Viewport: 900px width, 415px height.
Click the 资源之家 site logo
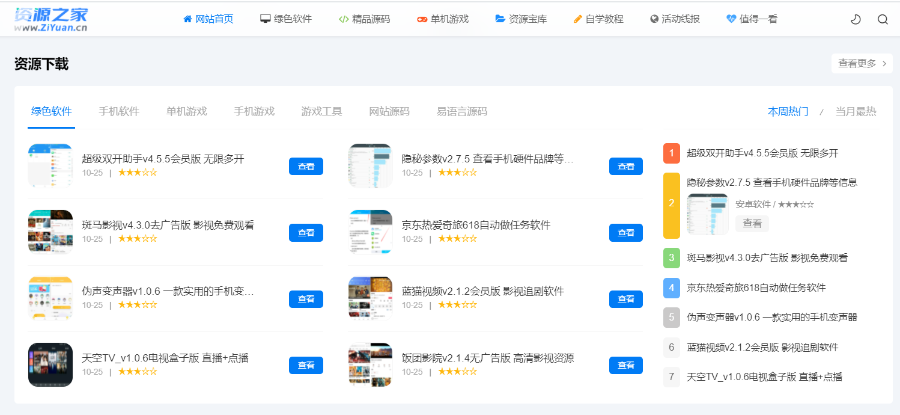(x=51, y=19)
